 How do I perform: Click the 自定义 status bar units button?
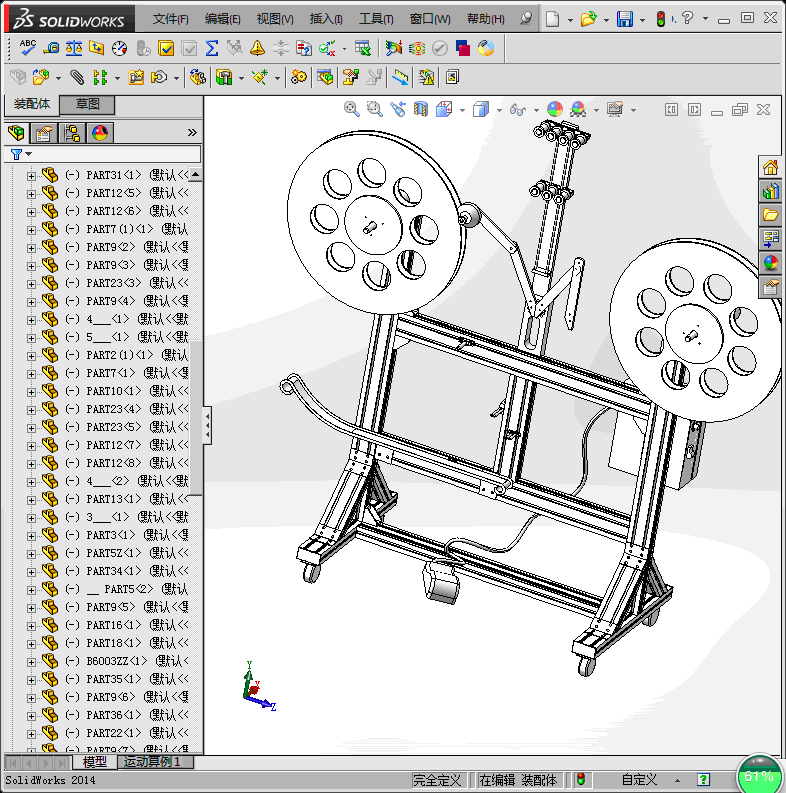639,779
